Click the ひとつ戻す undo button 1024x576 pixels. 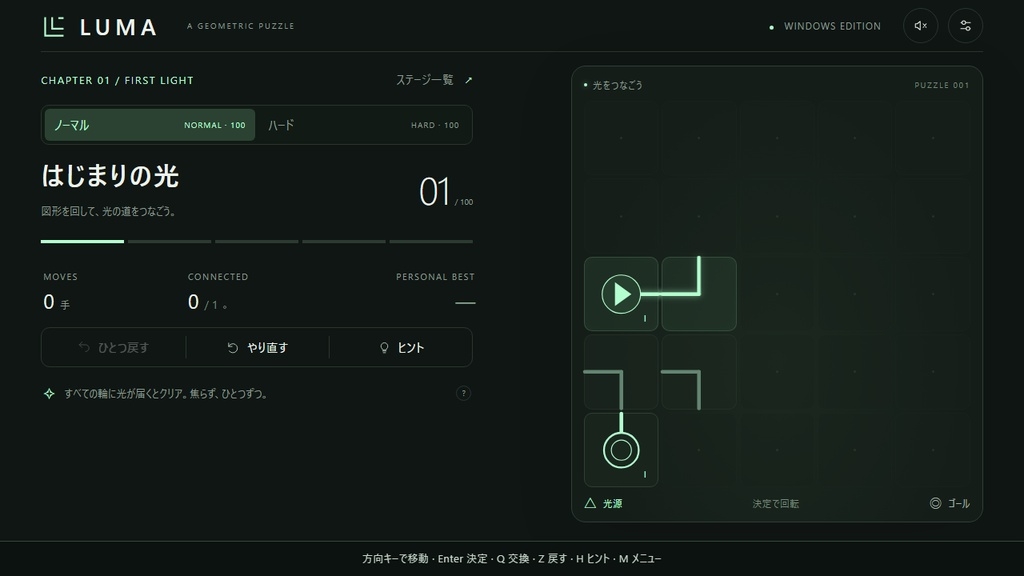point(114,347)
